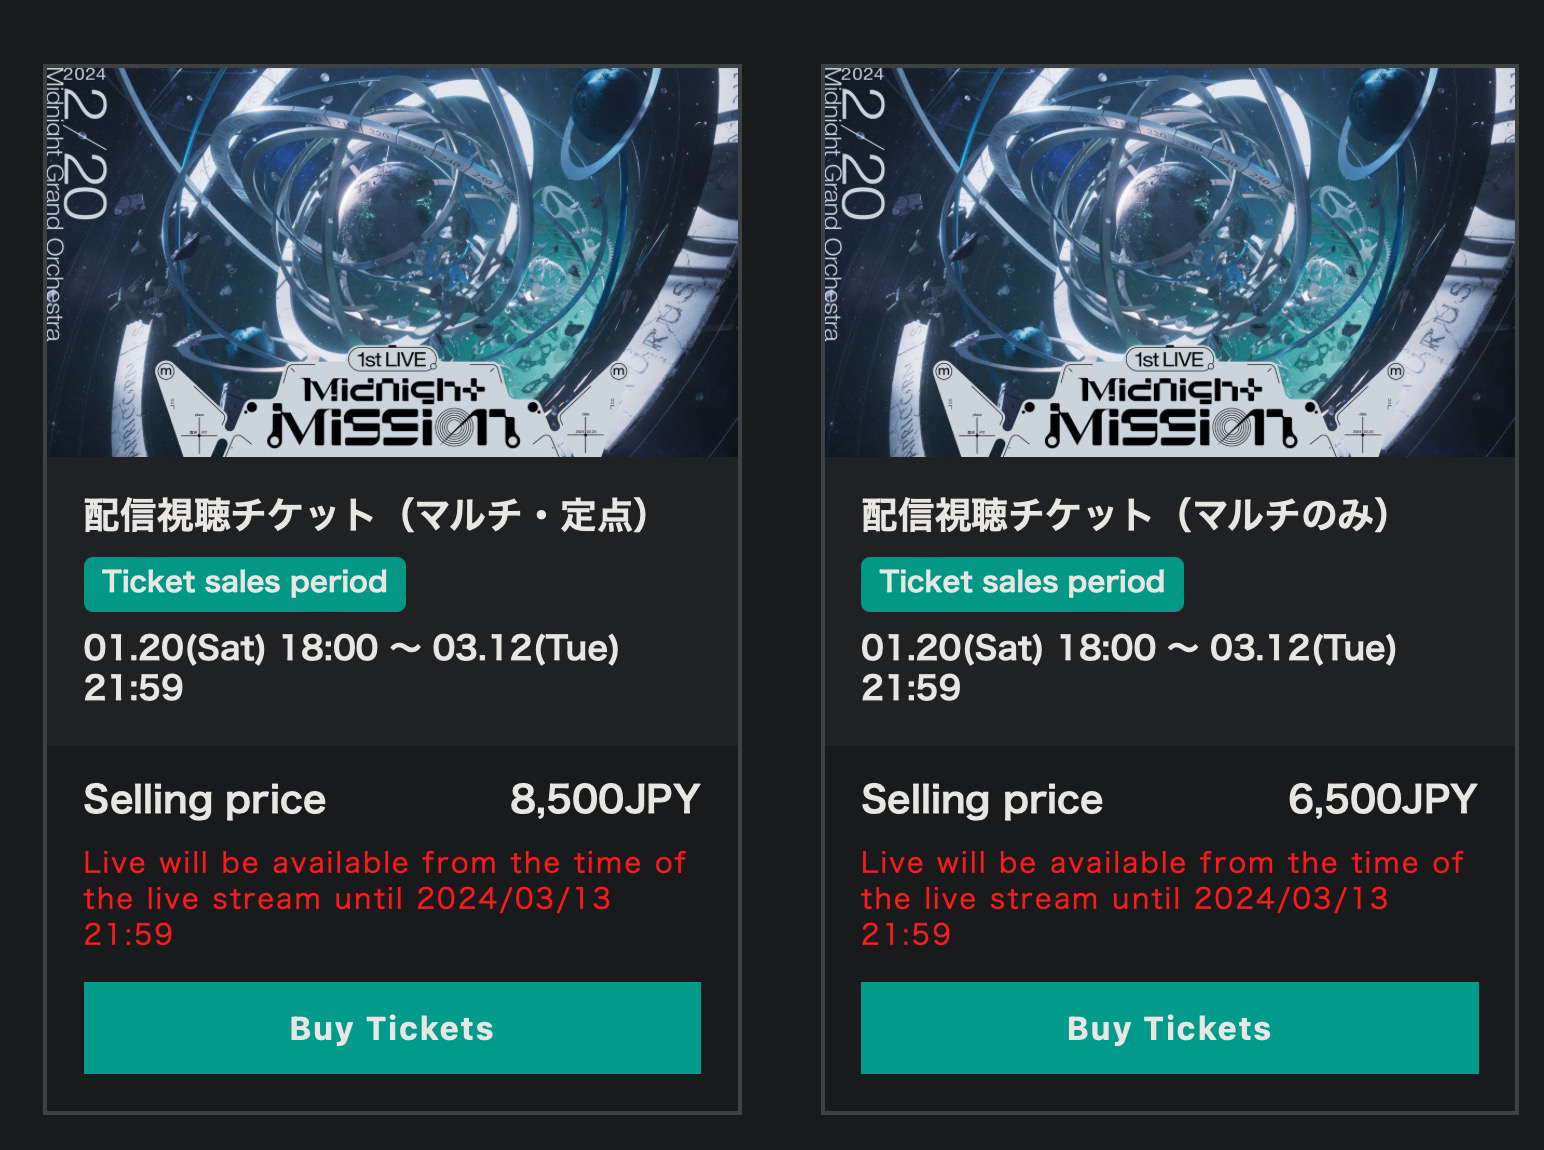Select the マルチのみ ticket title
Viewport: 1544px width, 1150px height.
coord(1126,515)
